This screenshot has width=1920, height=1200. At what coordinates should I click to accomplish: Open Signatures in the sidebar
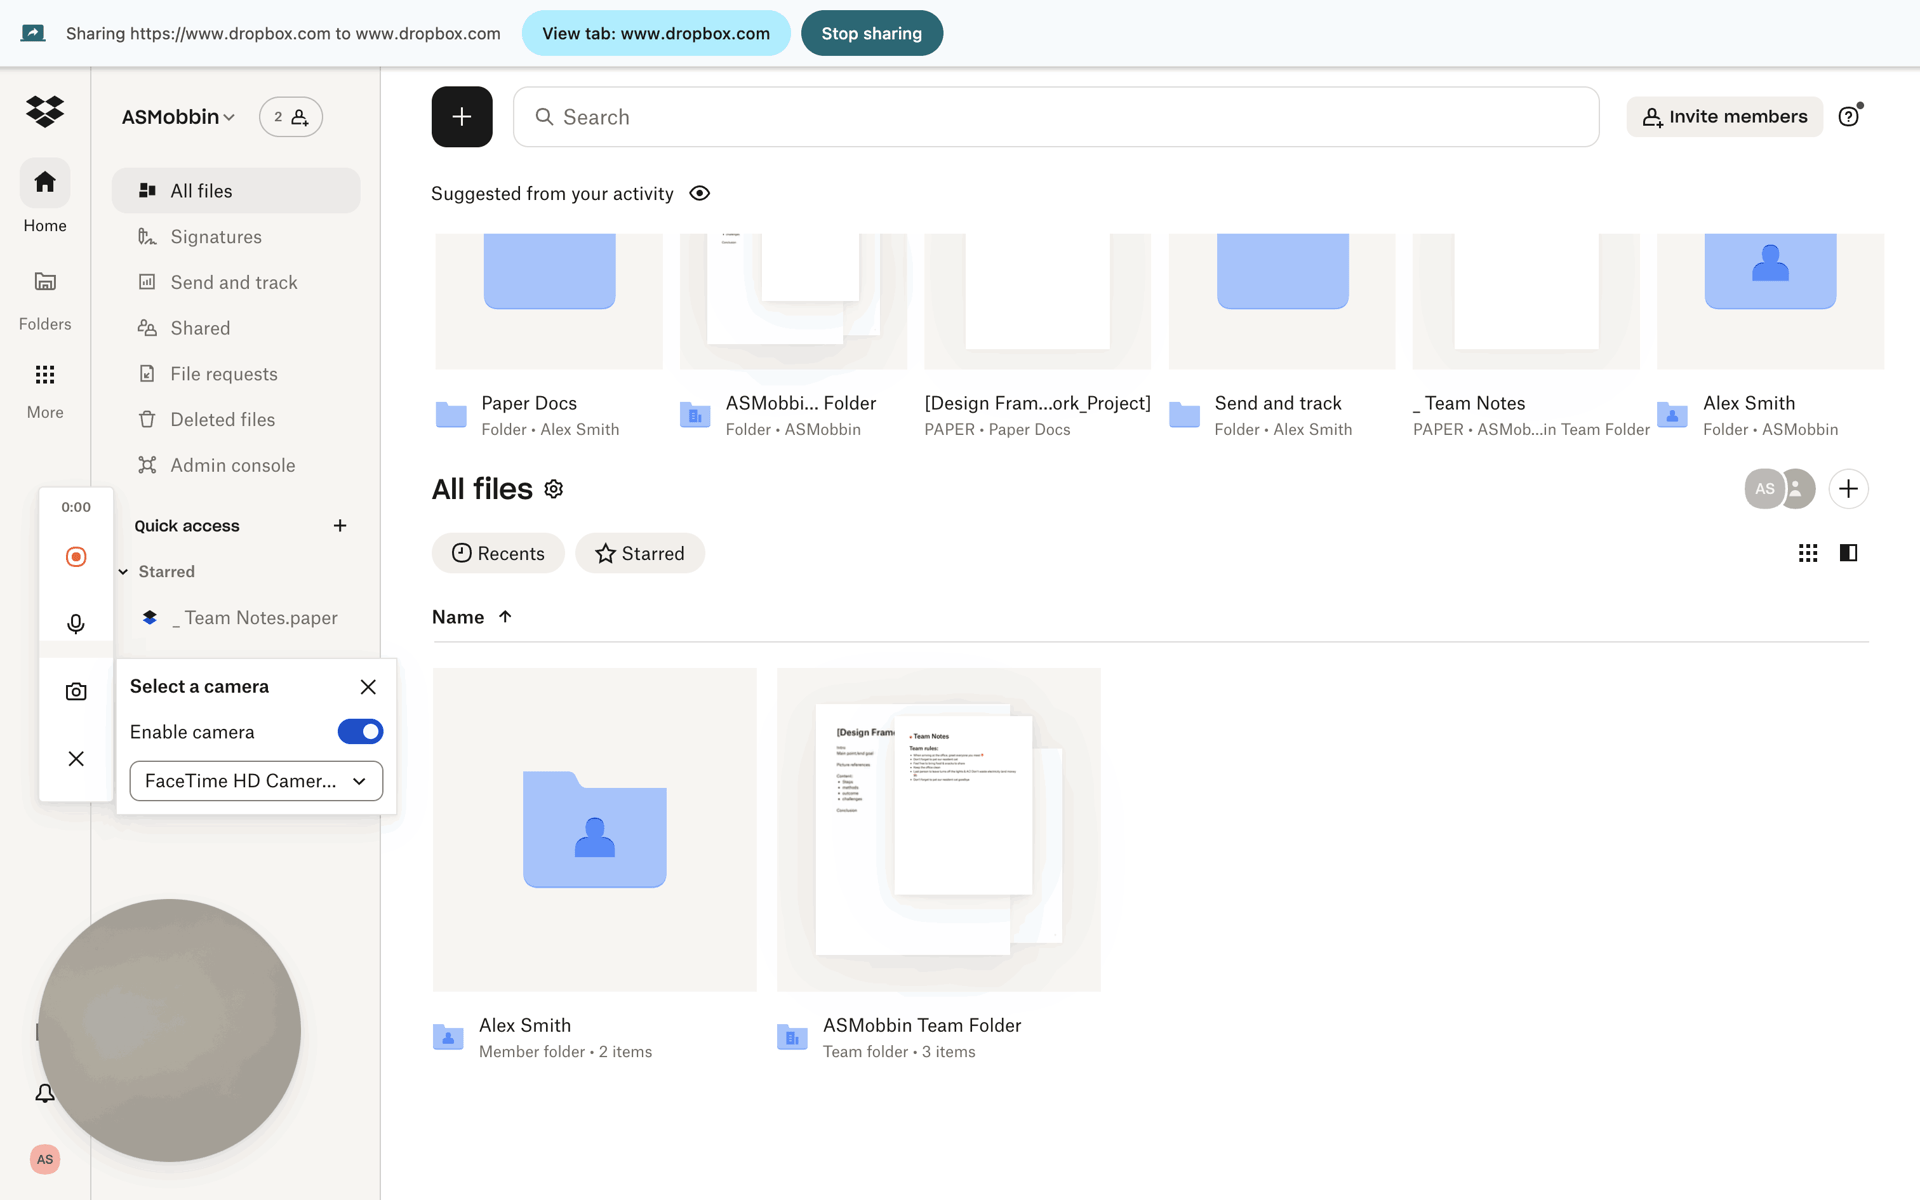tap(236, 237)
